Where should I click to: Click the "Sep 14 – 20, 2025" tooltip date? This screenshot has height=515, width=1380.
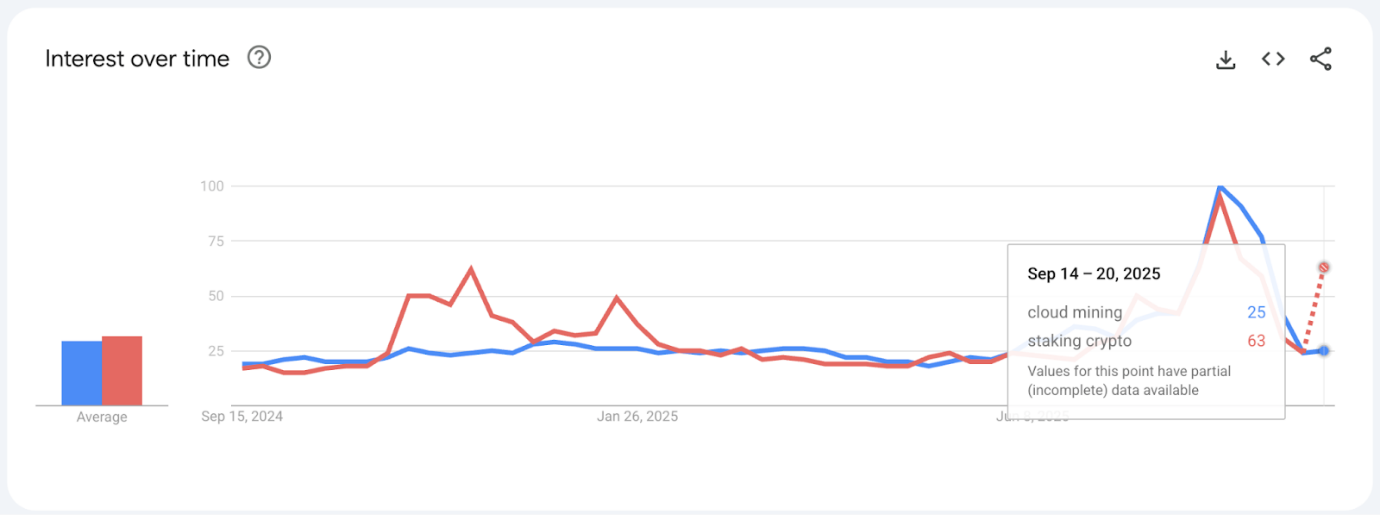[x=1094, y=274]
